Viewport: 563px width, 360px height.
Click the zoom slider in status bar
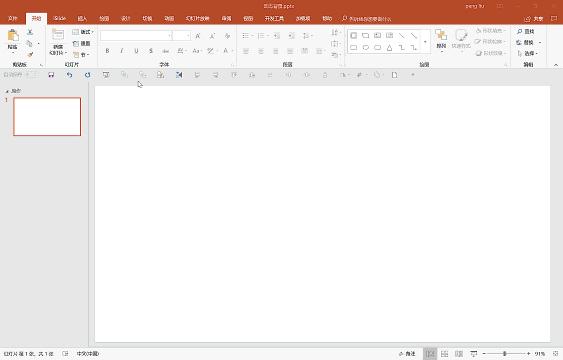tap(506, 354)
